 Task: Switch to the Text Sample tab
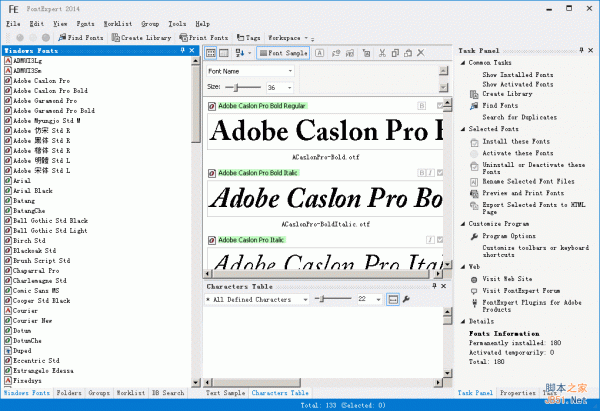(225, 393)
